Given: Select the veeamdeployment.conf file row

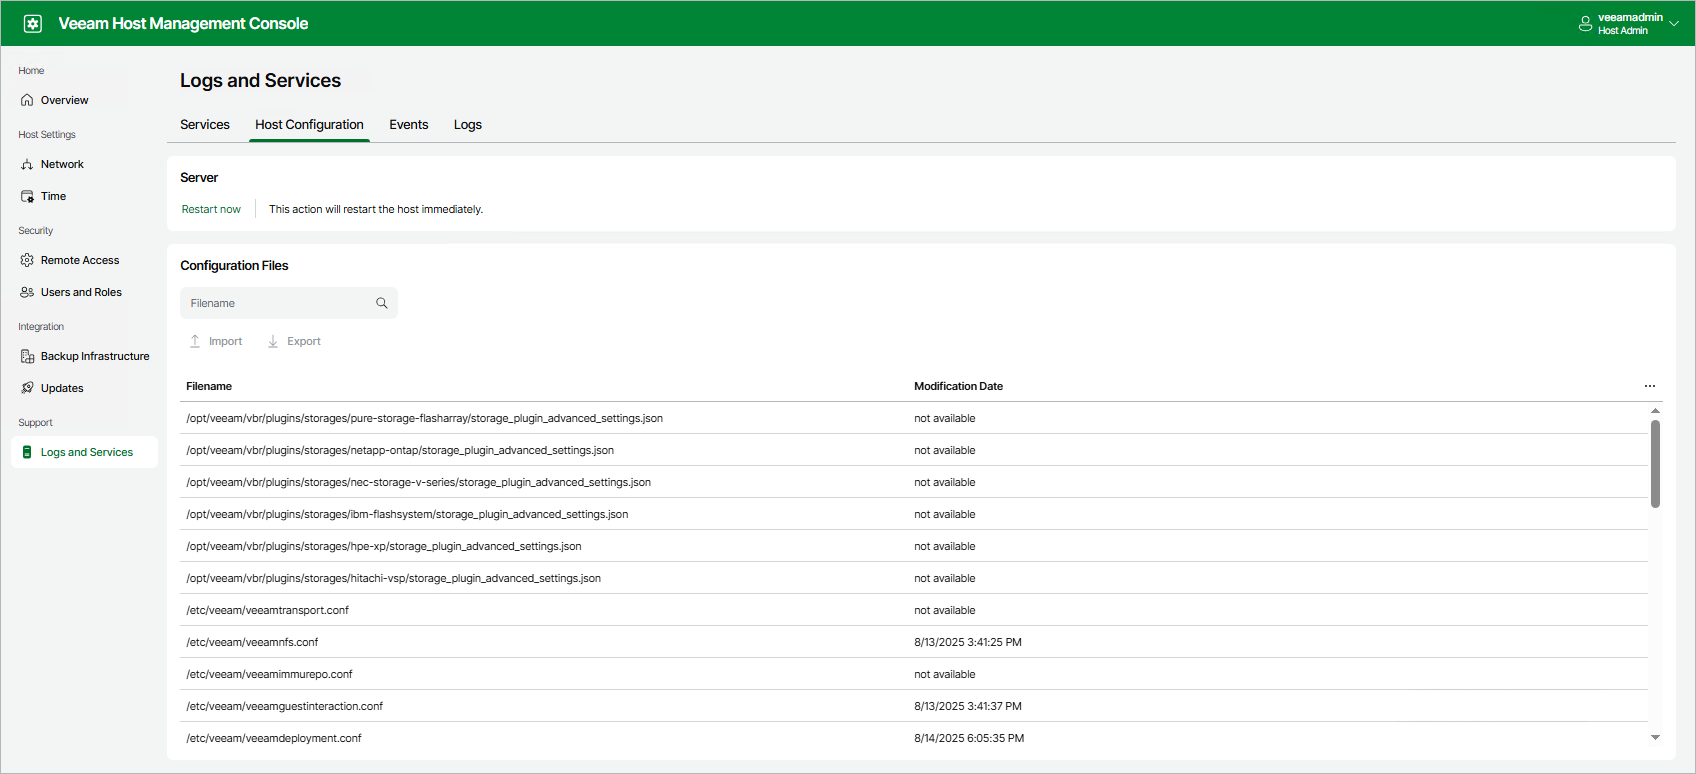Looking at the screenshot, I should 914,738.
